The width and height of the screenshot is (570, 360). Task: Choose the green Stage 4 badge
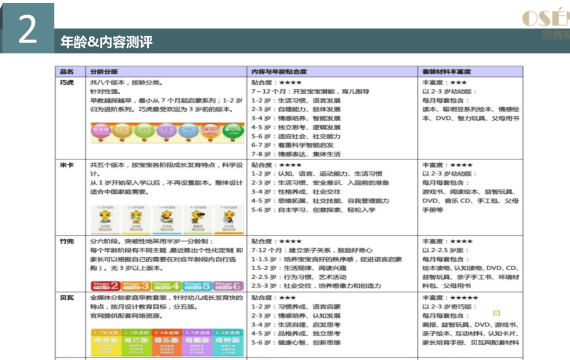[166, 286]
